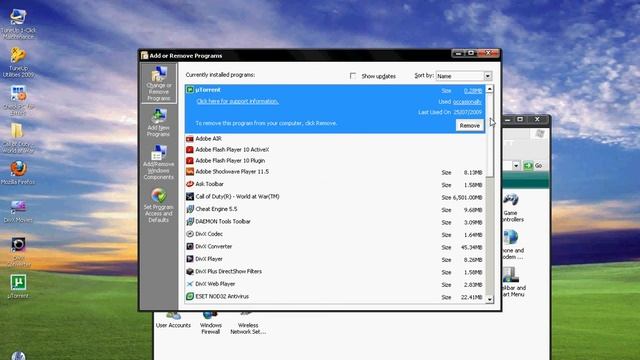This screenshot has width=640, height=360.
Task: Click Cheat Engine 5.5 icon
Action: point(190,209)
